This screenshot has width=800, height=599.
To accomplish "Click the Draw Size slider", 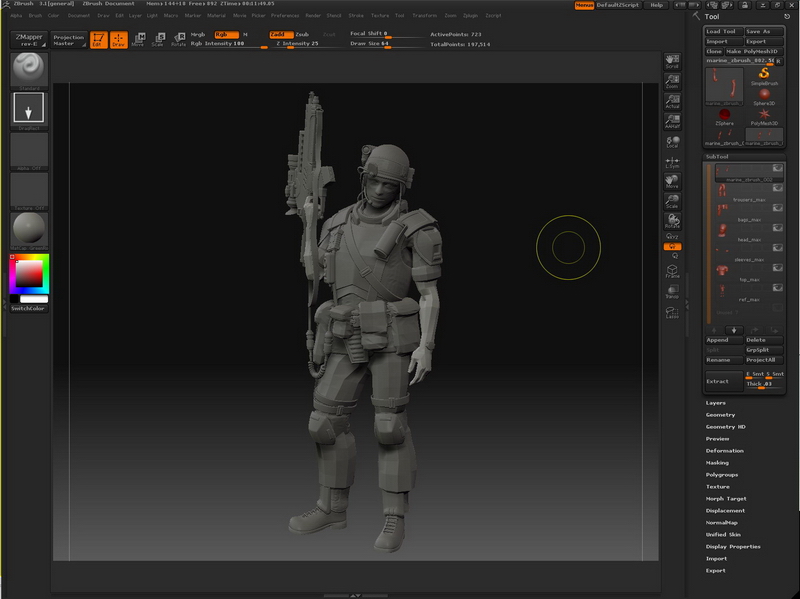I will click(387, 44).
